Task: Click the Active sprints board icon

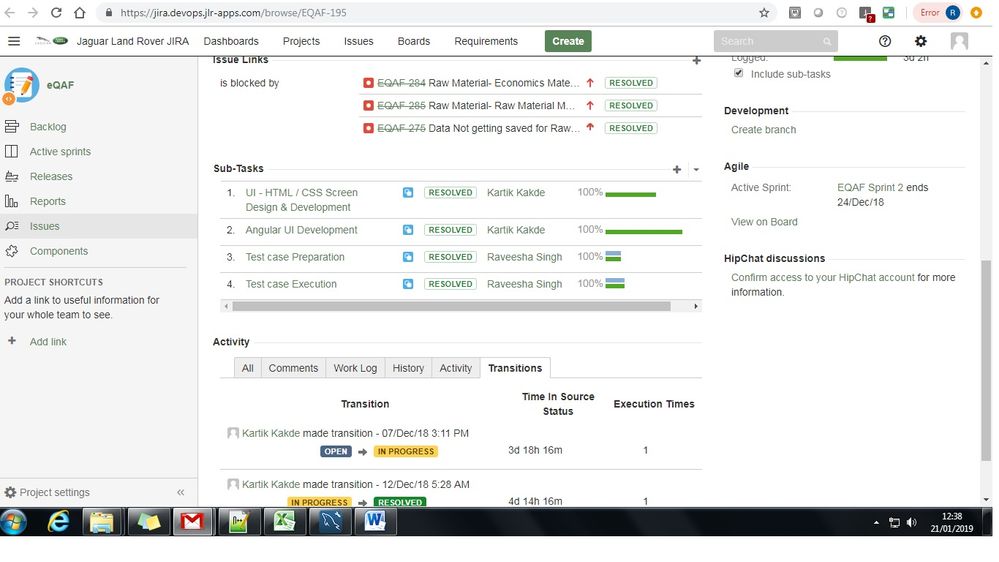Action: (x=11, y=151)
